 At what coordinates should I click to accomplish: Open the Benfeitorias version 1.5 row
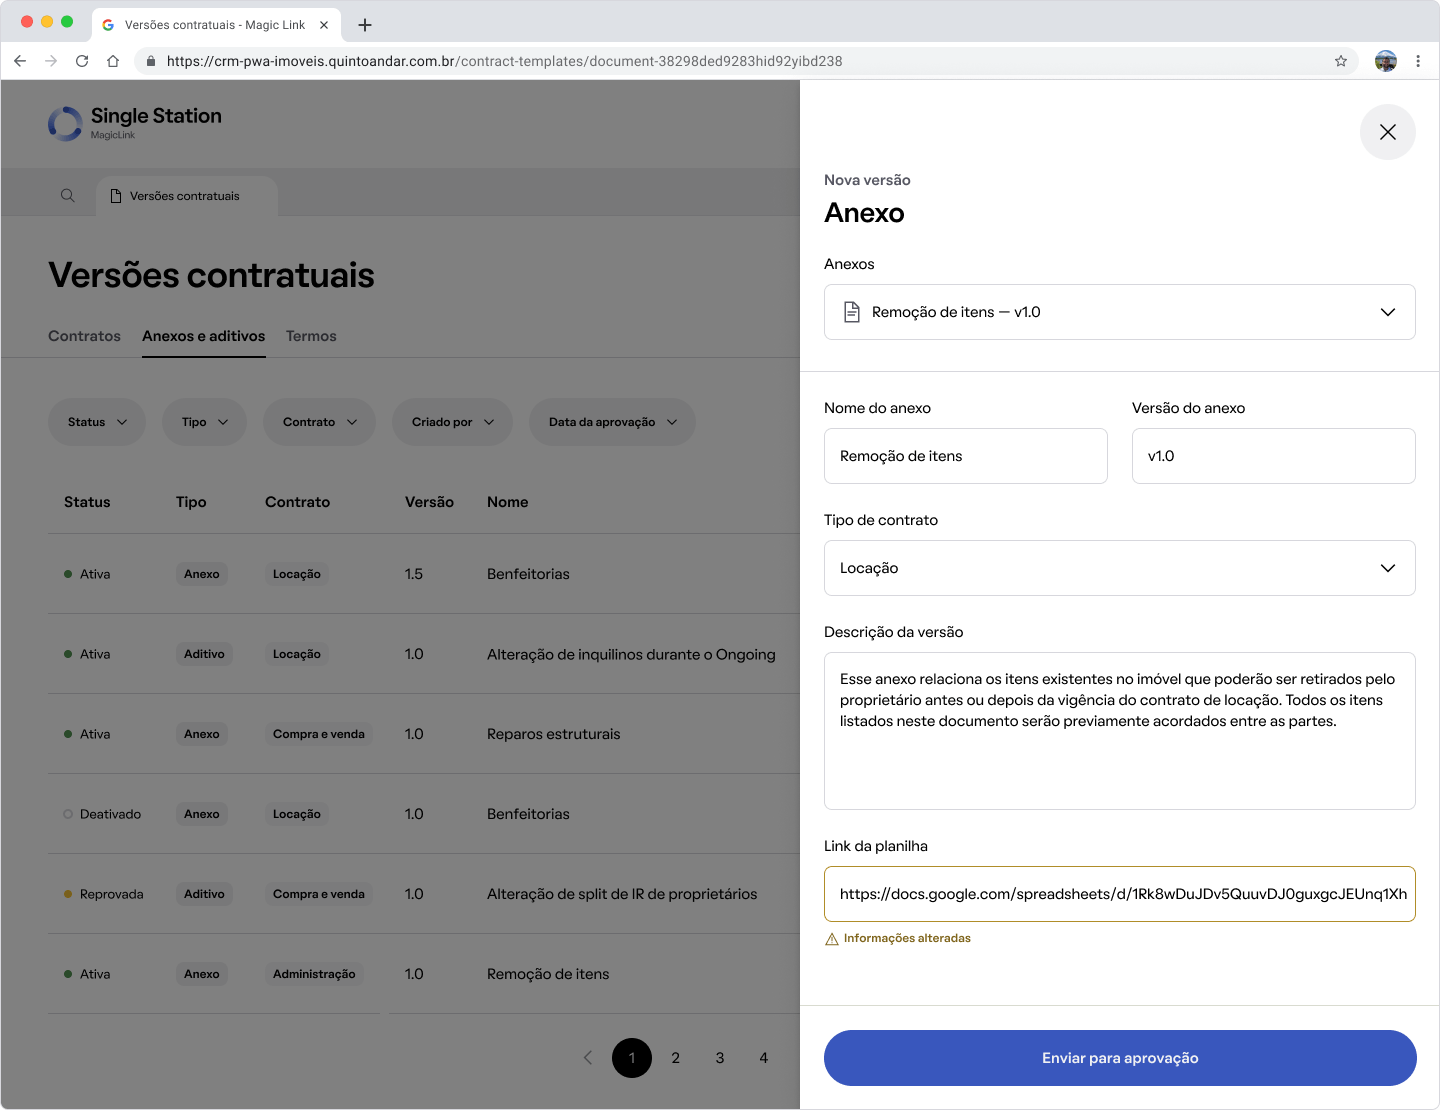click(424, 574)
